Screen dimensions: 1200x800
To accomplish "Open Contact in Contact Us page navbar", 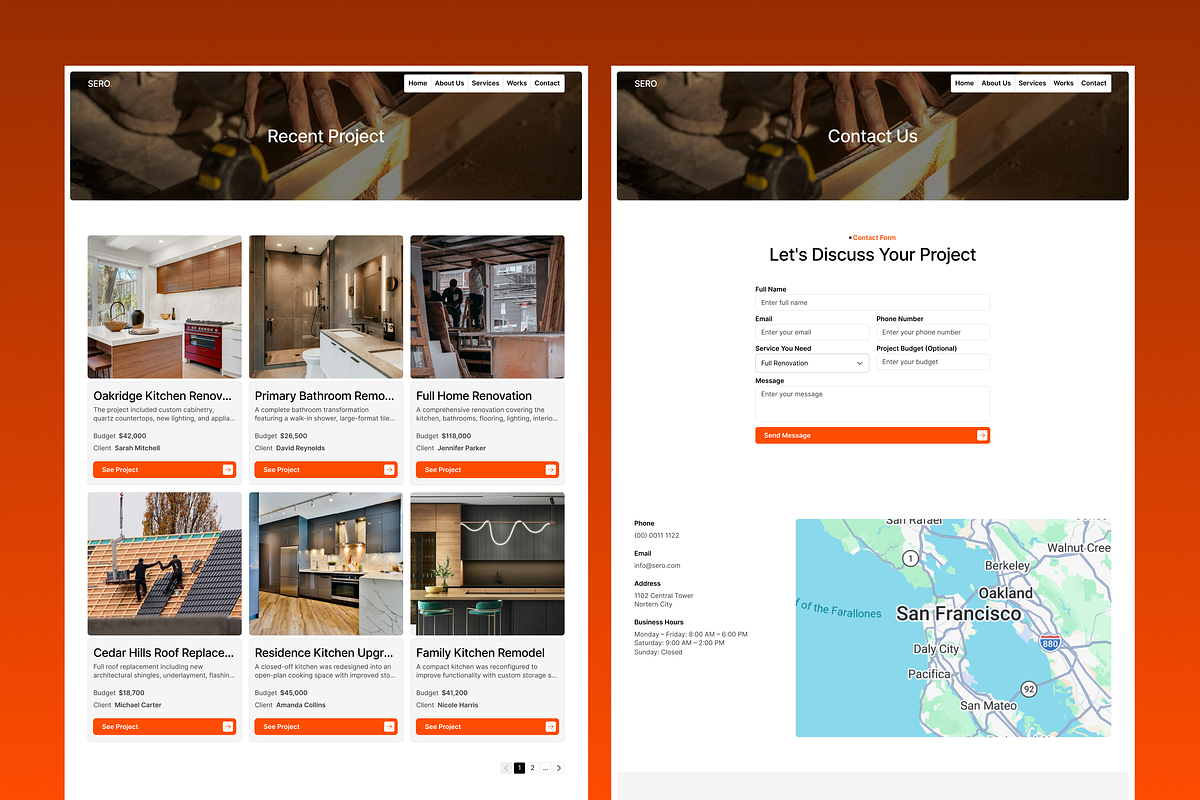I will (x=1094, y=84).
